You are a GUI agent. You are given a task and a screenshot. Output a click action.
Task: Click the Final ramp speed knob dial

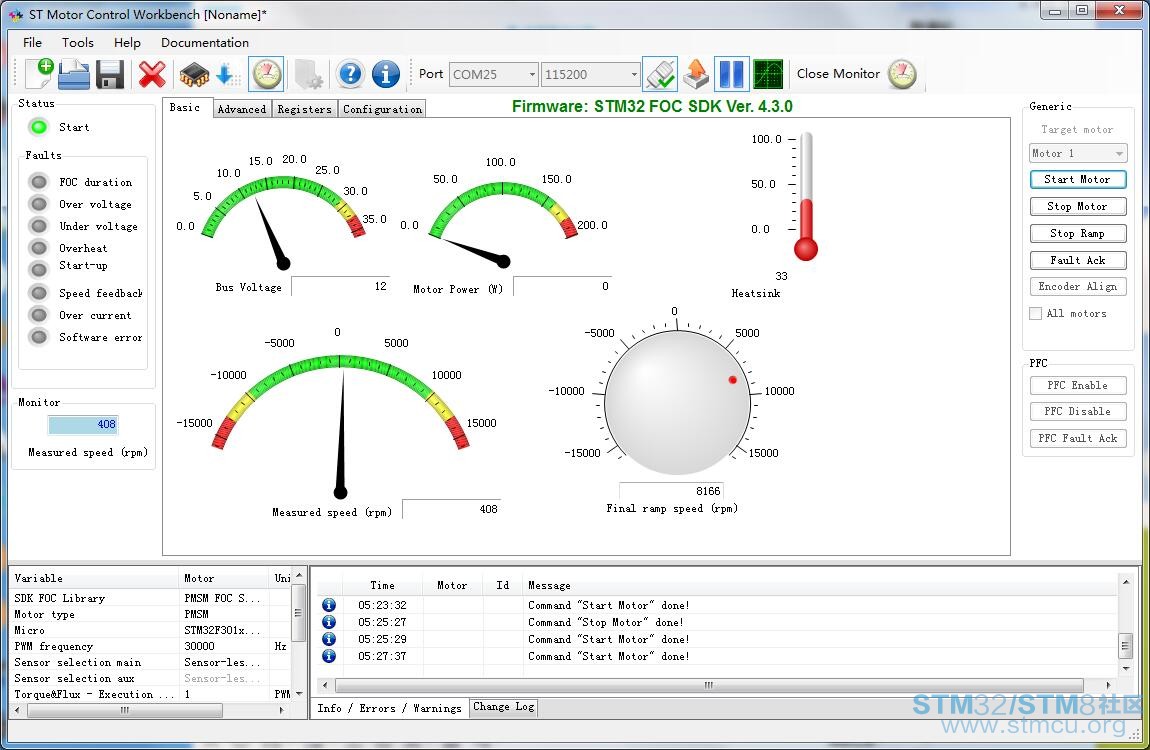coord(677,402)
